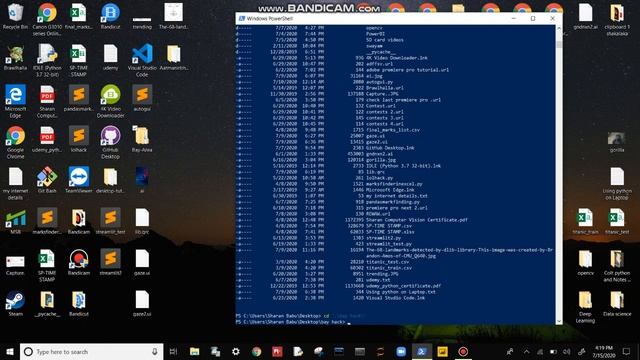
Task: Select streamlit_test file icon
Action: click(x=110, y=221)
